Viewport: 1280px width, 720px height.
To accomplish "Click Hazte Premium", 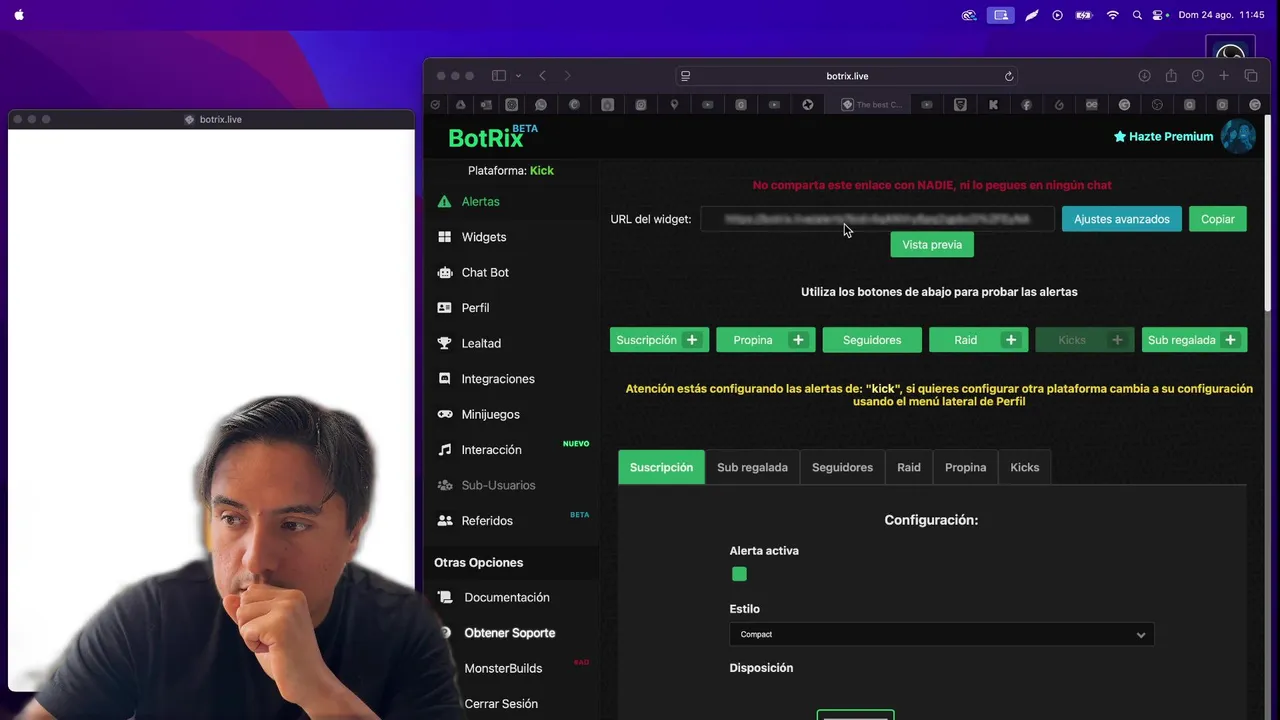I will tap(1163, 137).
